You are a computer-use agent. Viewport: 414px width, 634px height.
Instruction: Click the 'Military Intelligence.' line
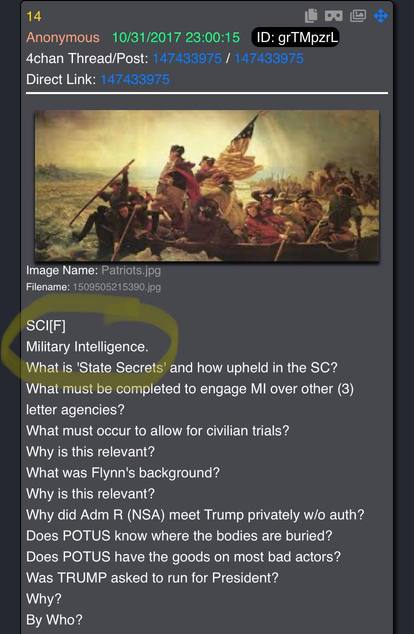pyautogui.click(x=87, y=347)
